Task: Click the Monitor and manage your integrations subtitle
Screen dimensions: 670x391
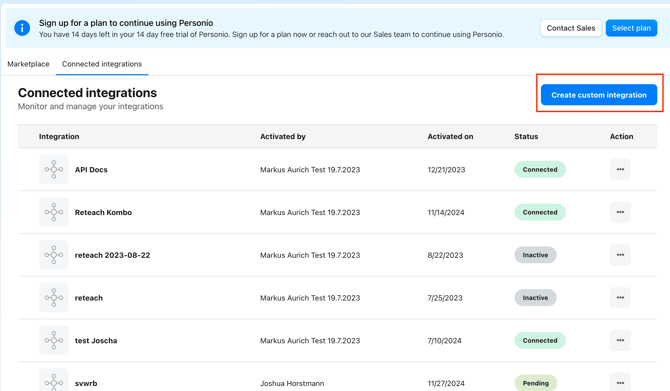Action: tap(91, 106)
